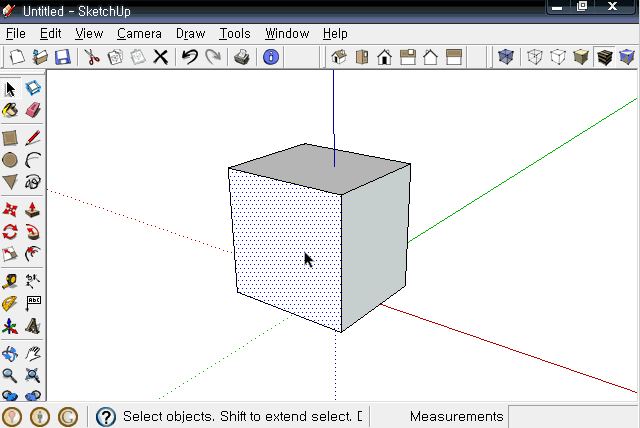Activate the Rotate tool
640x428 pixels.
10,232
